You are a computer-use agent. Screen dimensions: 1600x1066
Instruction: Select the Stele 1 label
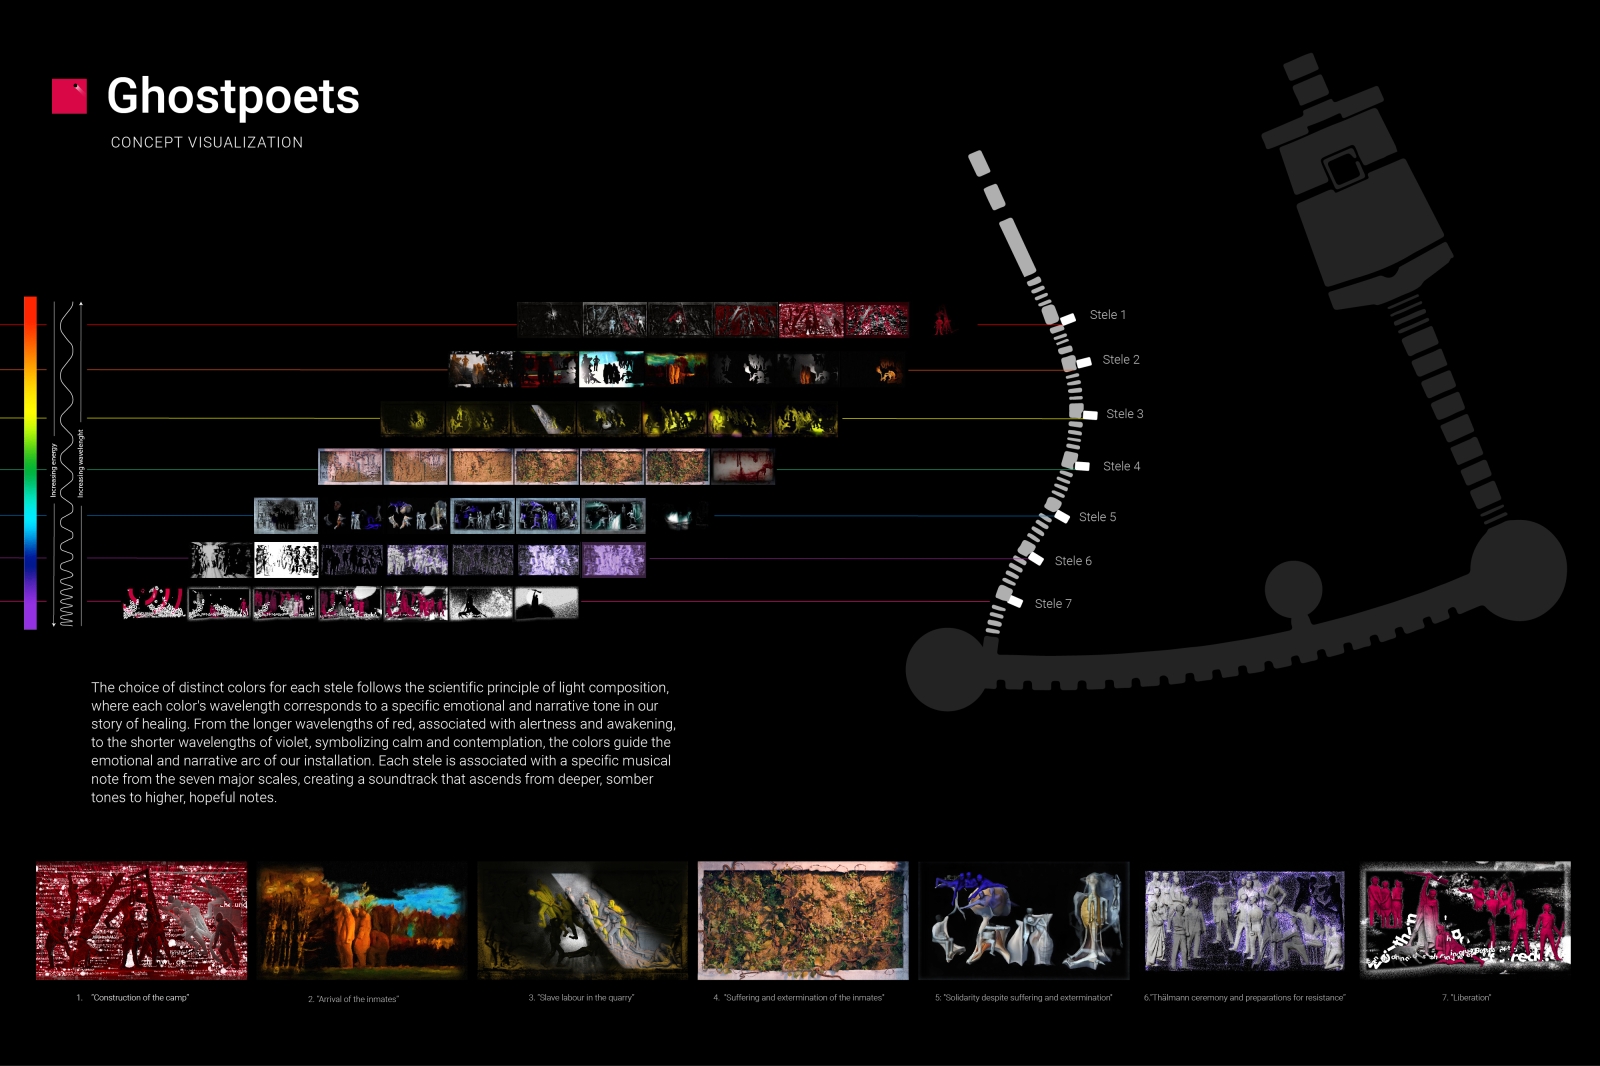(x=1107, y=315)
